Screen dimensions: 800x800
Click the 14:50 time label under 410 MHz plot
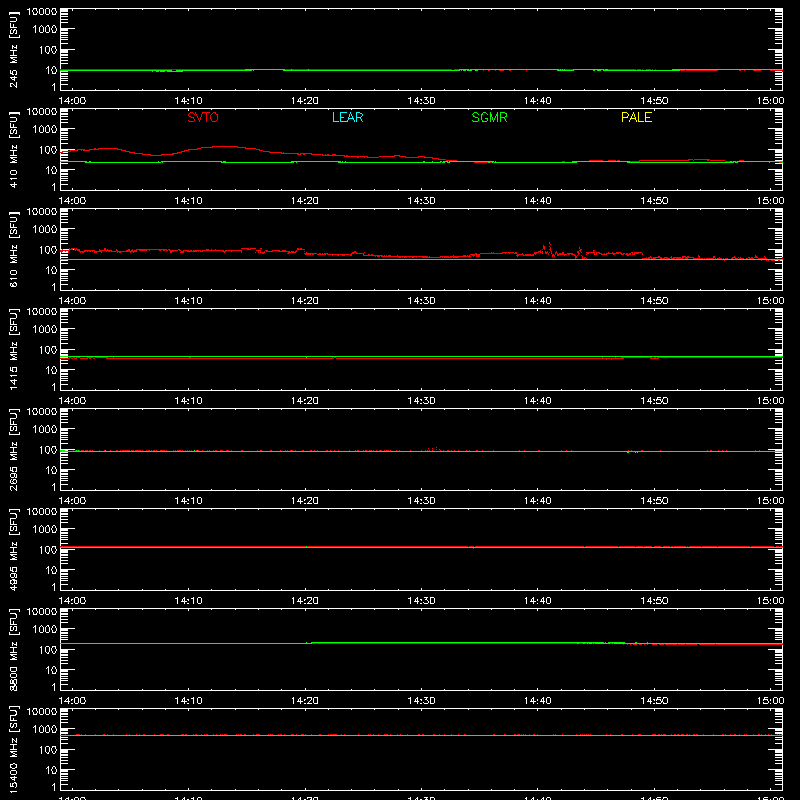654,201
